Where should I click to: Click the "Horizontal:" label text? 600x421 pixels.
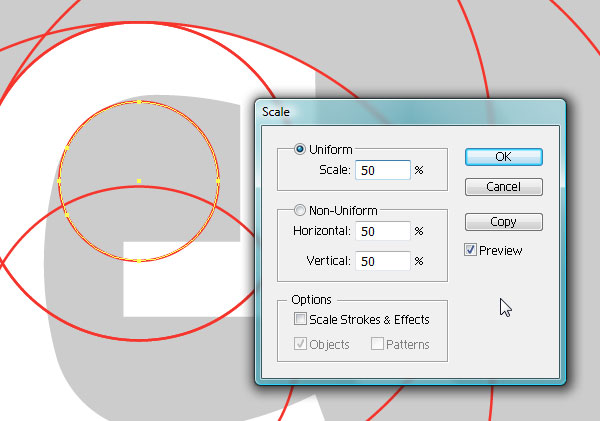pos(322,231)
